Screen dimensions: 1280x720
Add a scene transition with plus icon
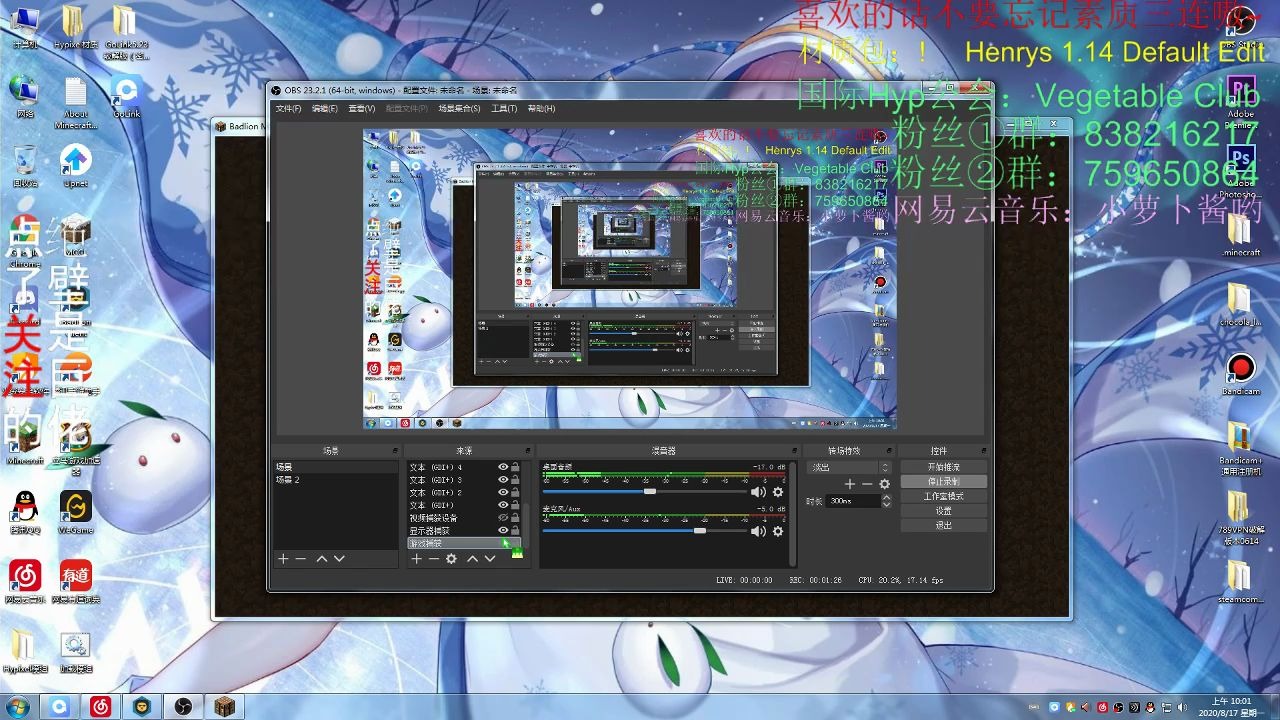pos(850,484)
